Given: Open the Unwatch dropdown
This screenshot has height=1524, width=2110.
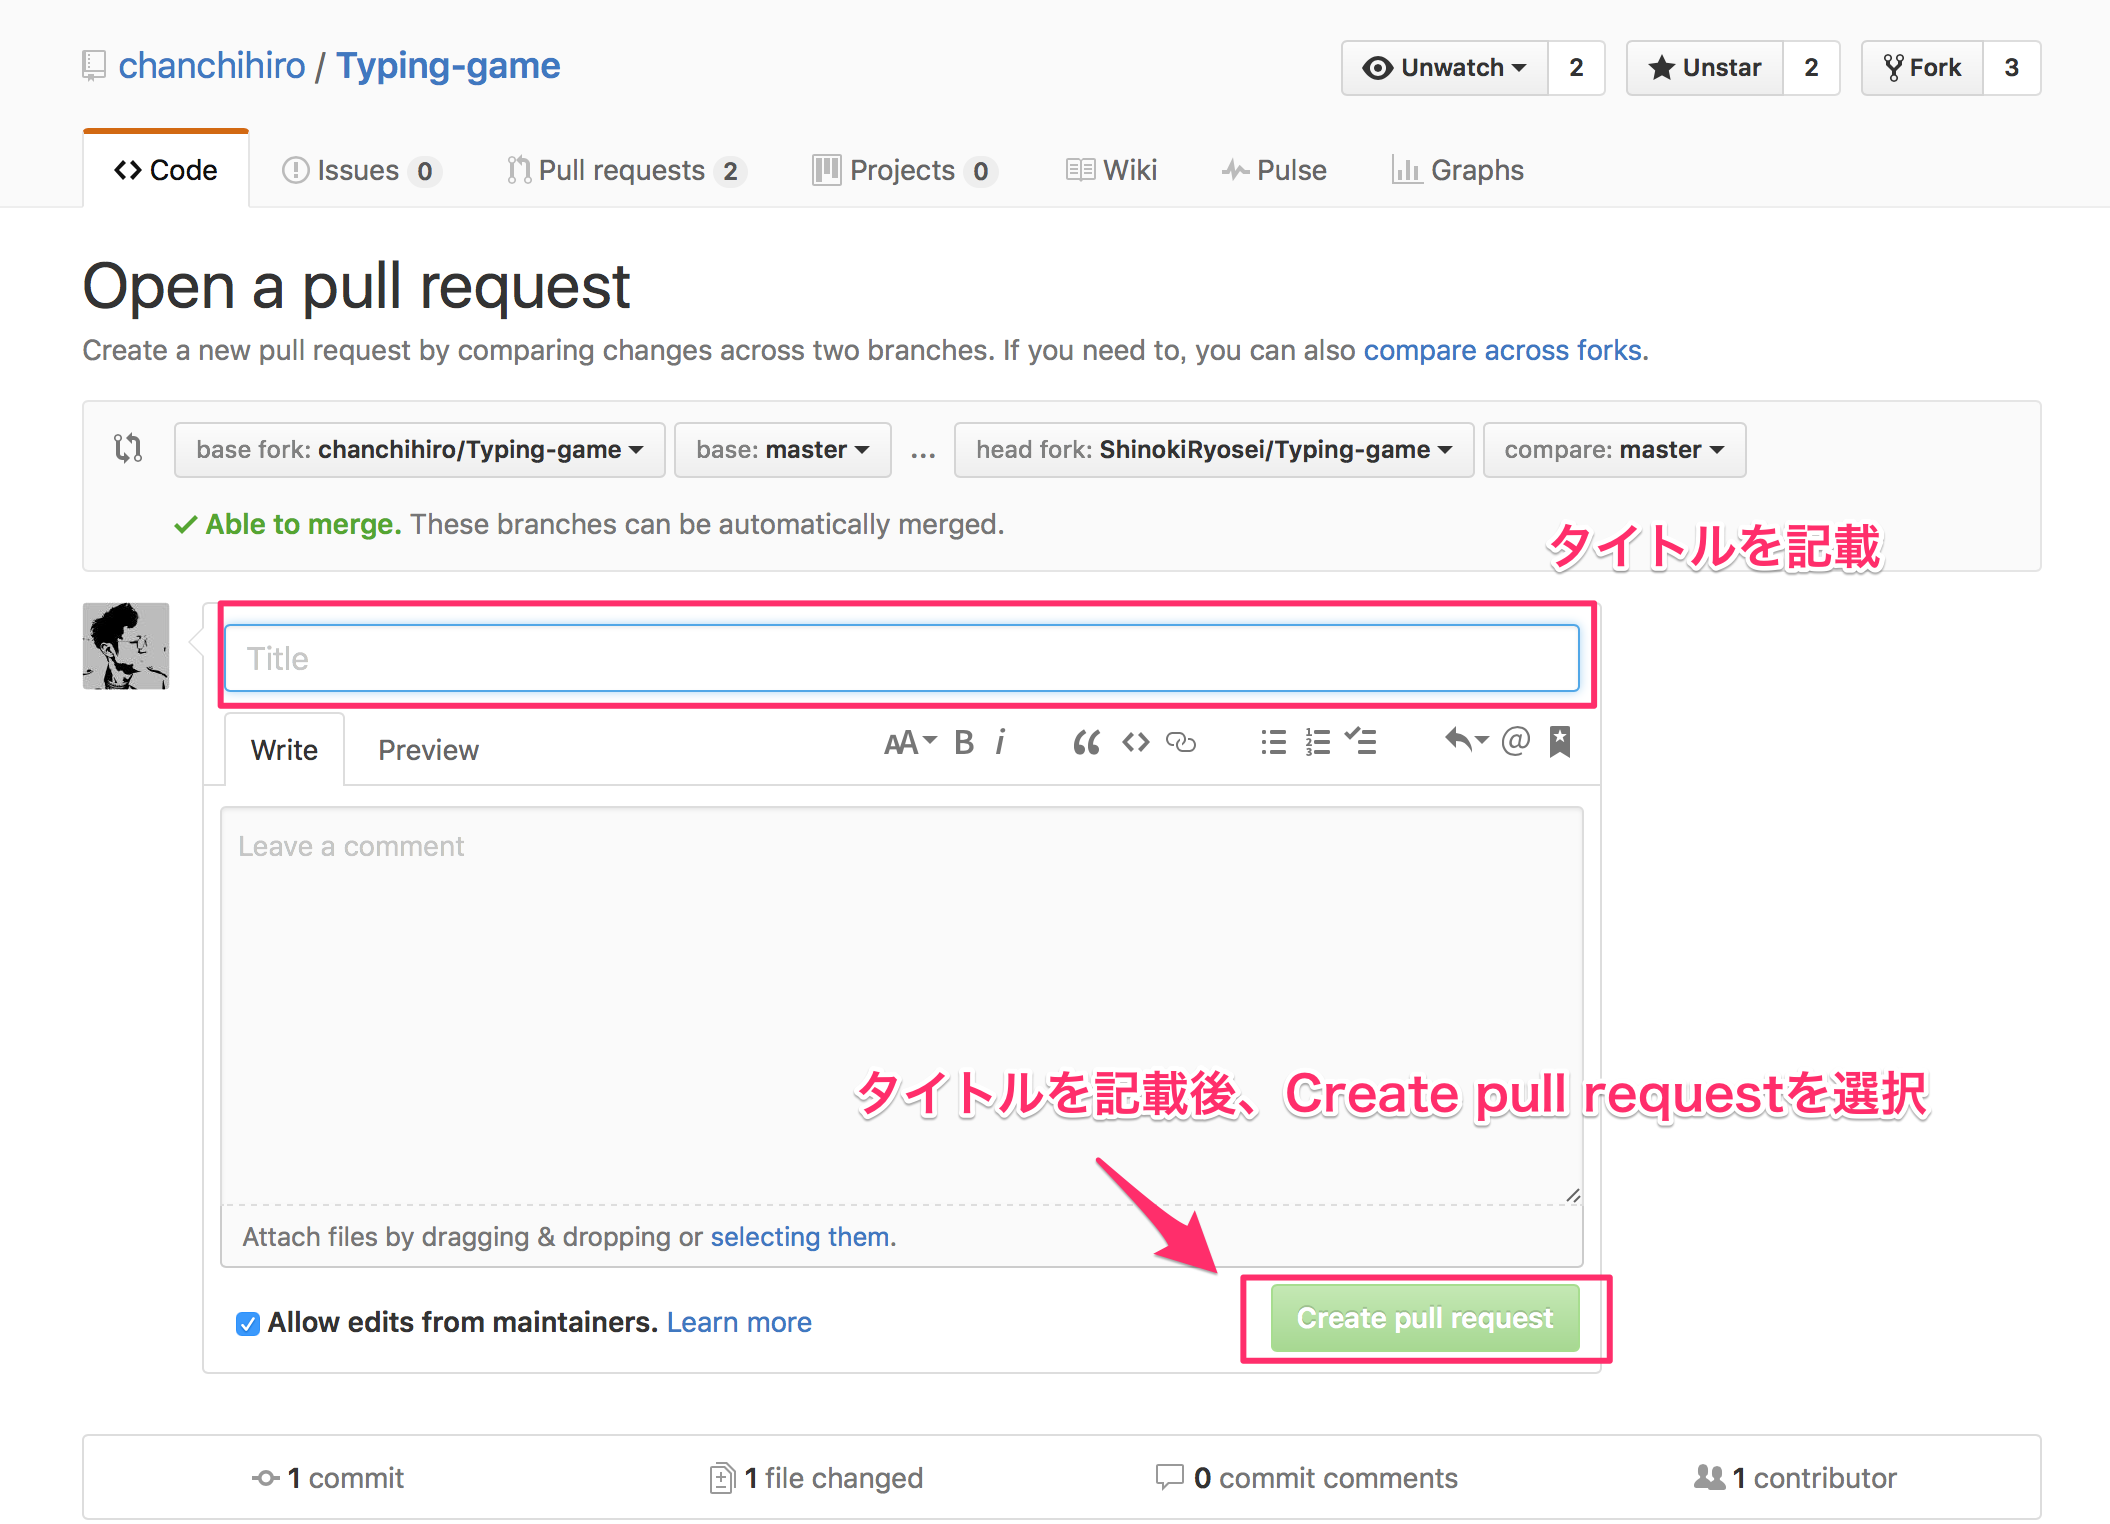Looking at the screenshot, I should click(x=1444, y=68).
